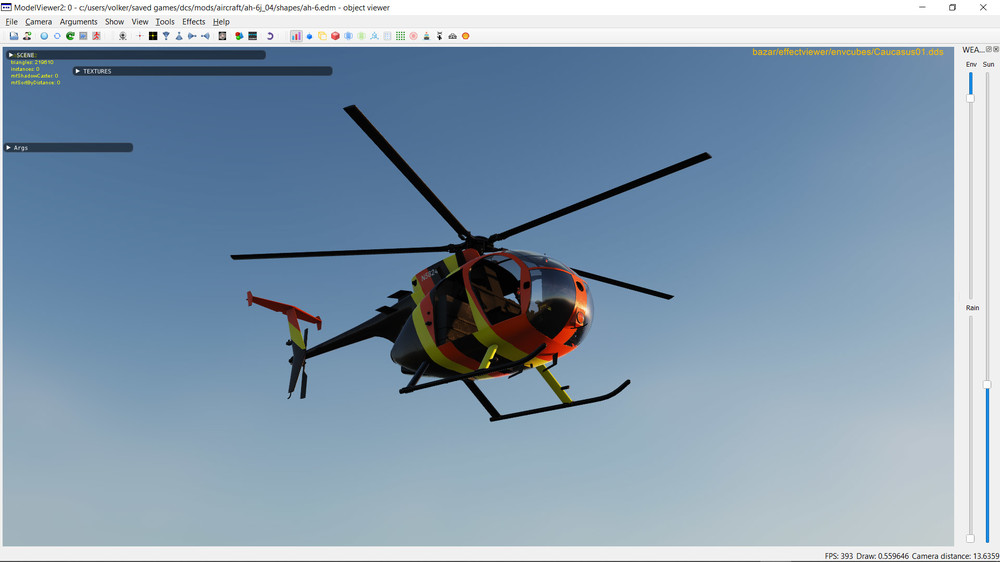Click the Caucasus01.dds envcube path text
This screenshot has width=1000, height=562.
(x=848, y=52)
